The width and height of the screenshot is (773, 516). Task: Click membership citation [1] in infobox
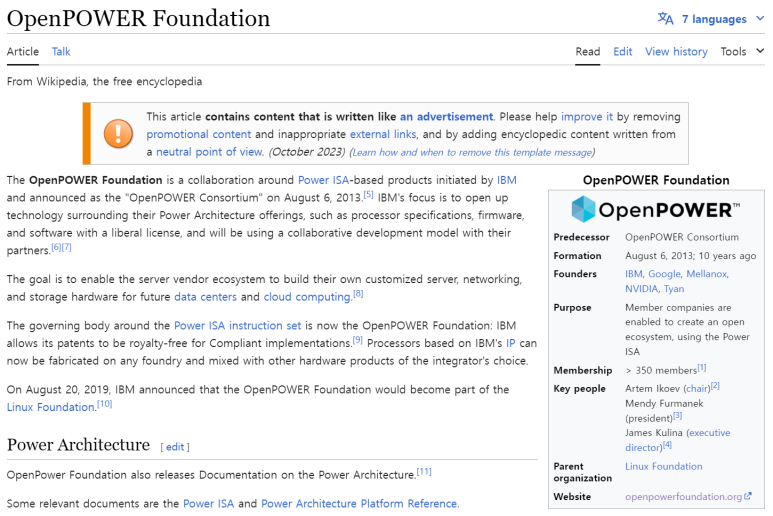point(702,368)
